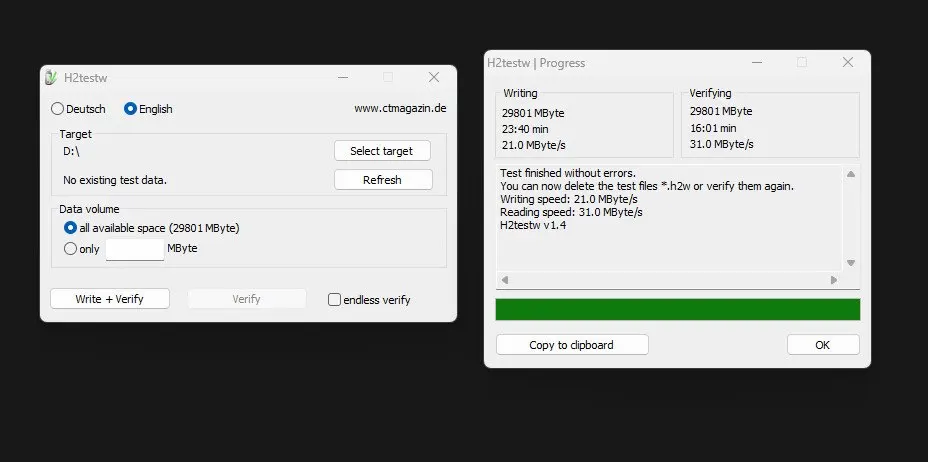Click the H2testw app icon in title bar

(51, 77)
